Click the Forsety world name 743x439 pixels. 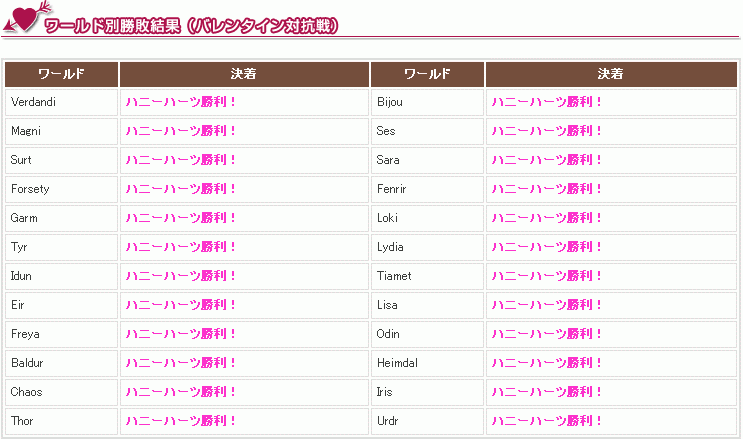click(x=30, y=189)
